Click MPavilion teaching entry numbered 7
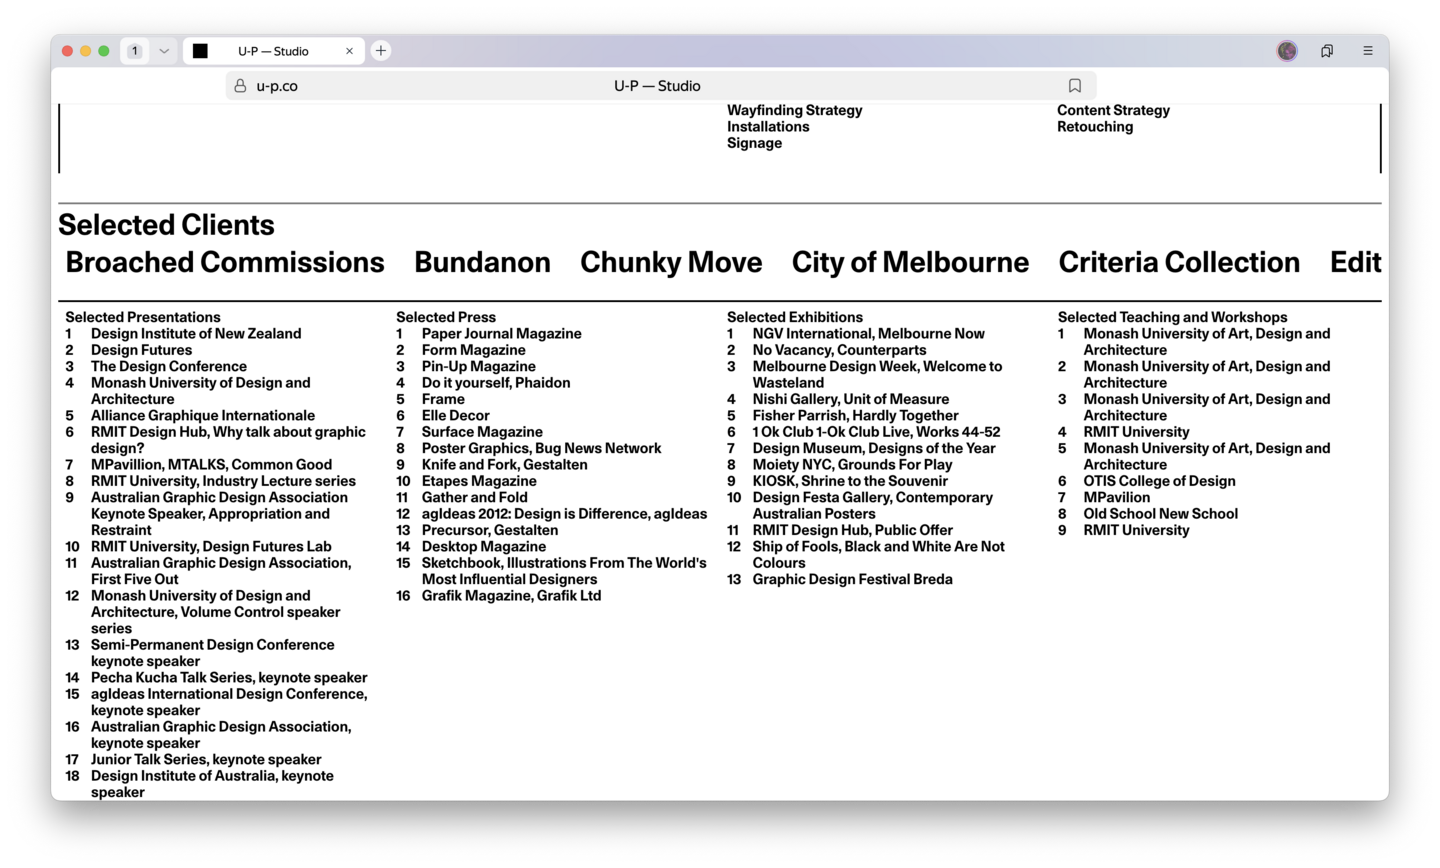Viewport: 1440px width, 868px height. 1116,498
